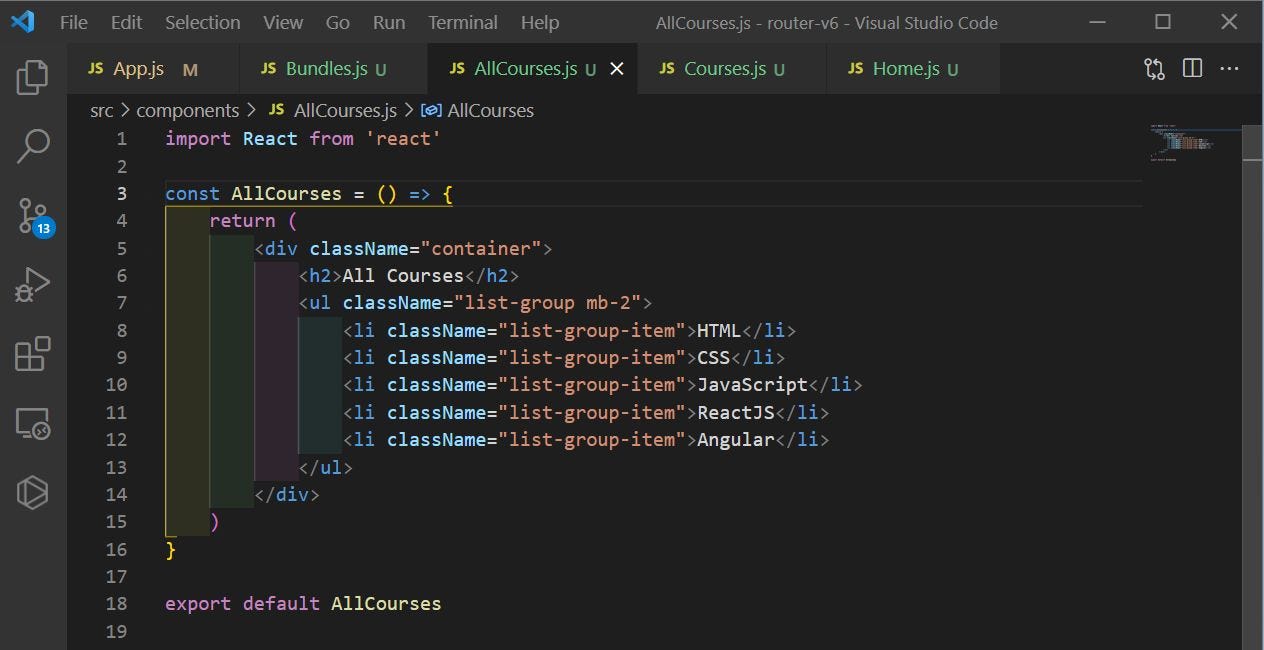Image resolution: width=1264 pixels, height=650 pixels.
Task: Click the import keyword on line 1
Action: point(198,138)
